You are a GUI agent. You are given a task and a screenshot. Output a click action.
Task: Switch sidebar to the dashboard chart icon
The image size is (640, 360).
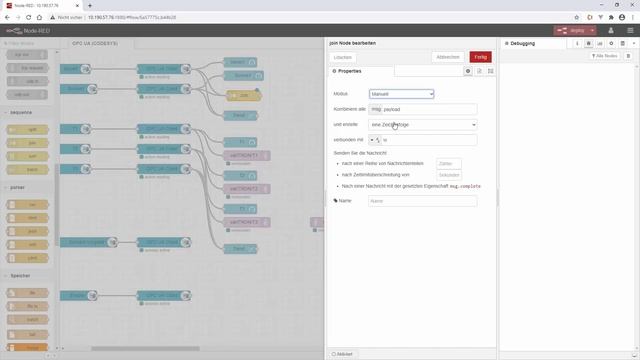pyautogui.click(x=600, y=43)
